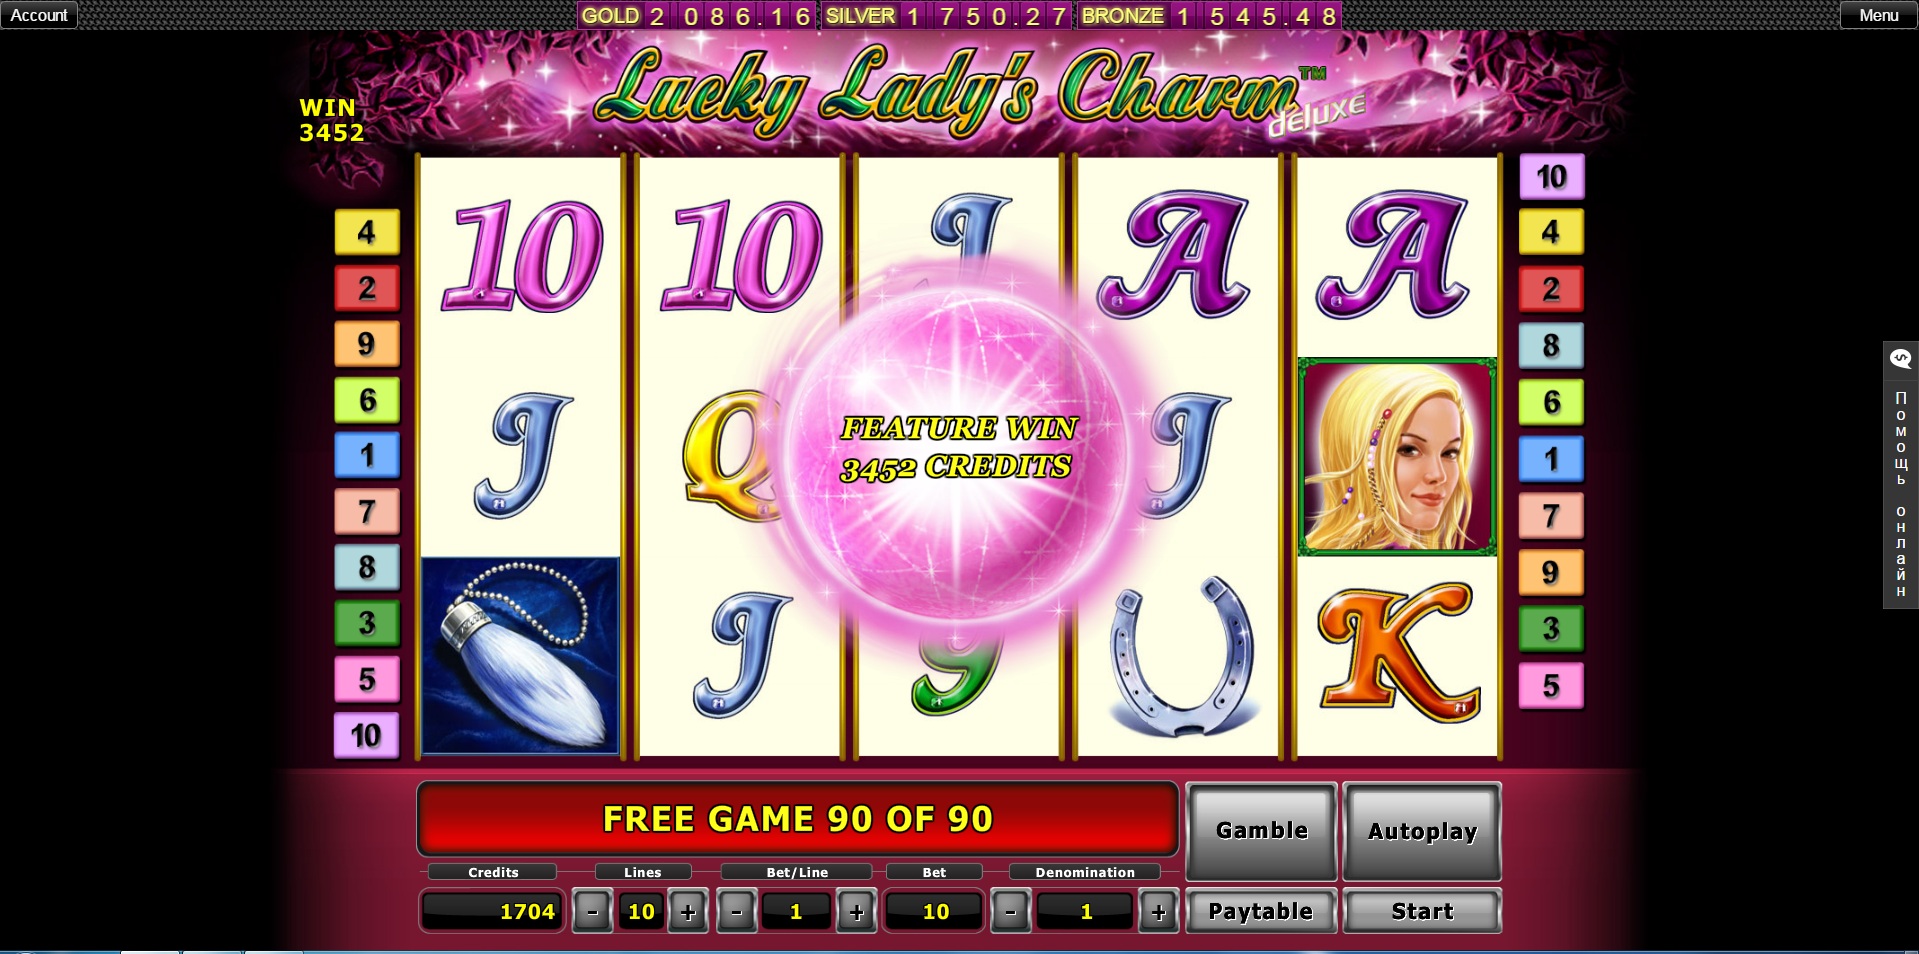Increase the Denomination value

[1159, 911]
